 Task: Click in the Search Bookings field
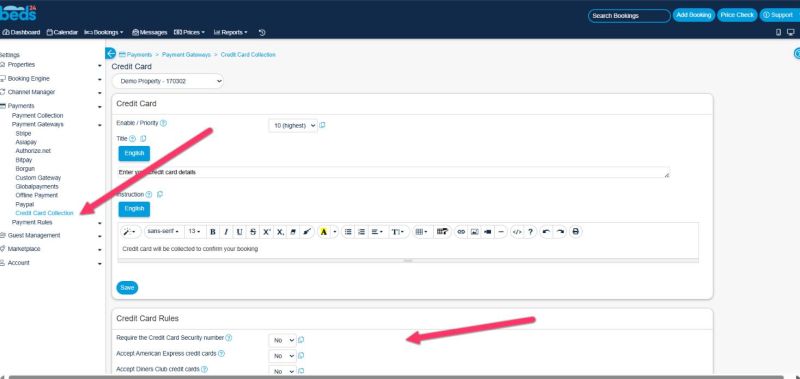(629, 15)
